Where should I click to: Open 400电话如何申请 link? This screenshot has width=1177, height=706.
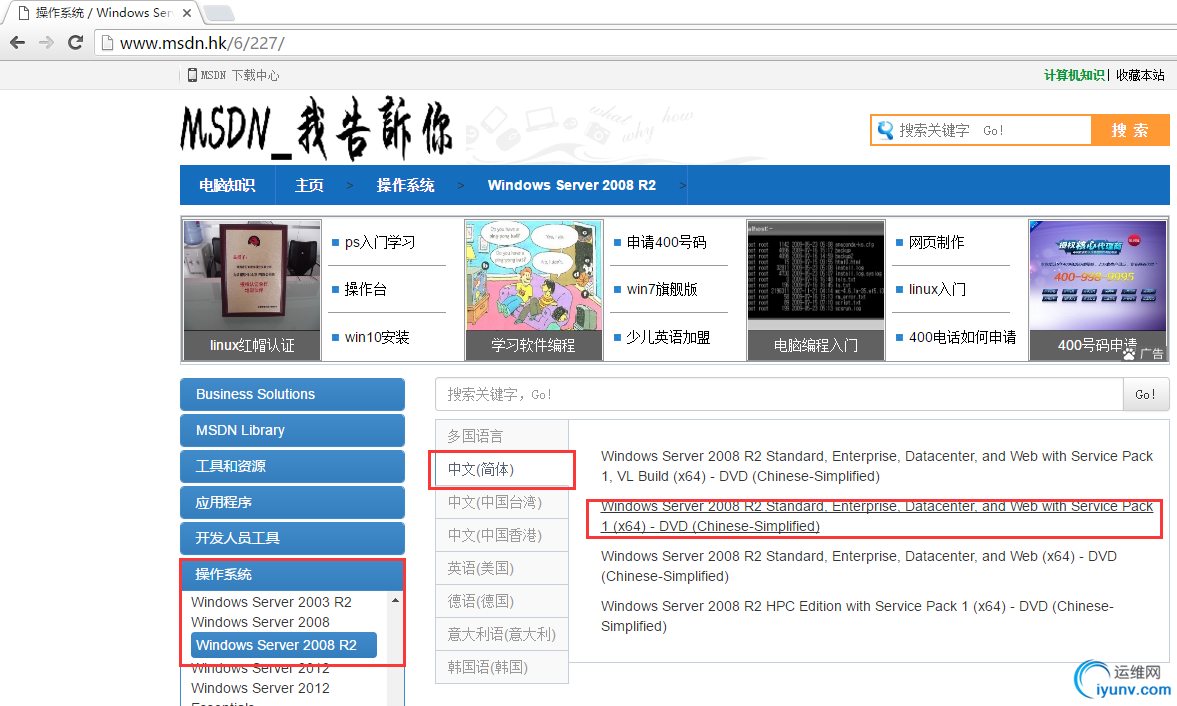click(962, 338)
